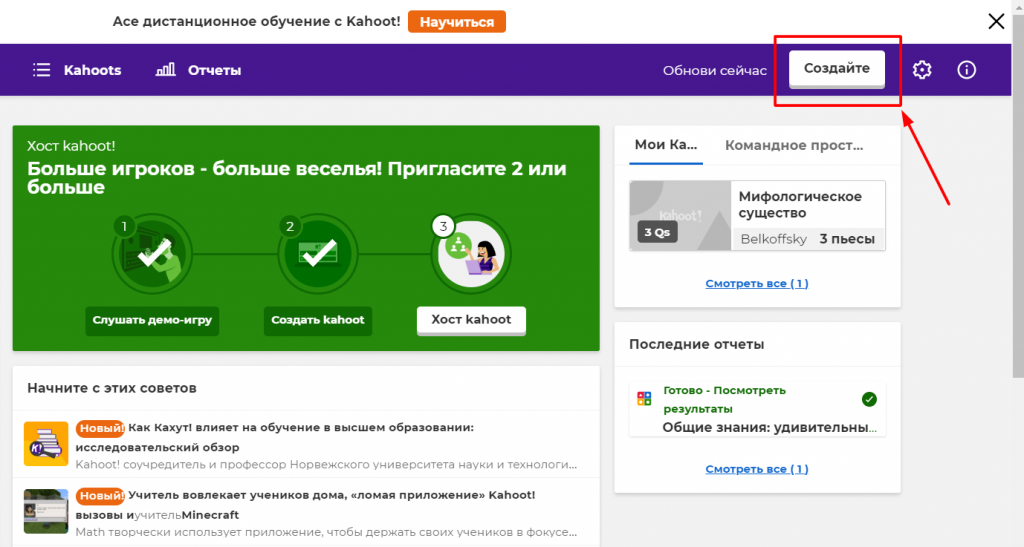Click step 2 create kahoot circle icon
This screenshot has width=1024, height=547.
point(318,254)
